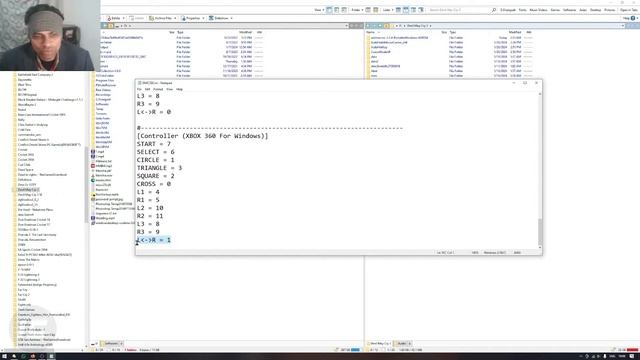The width and height of the screenshot is (640, 360).
Task: Click the 'L<->R = 0' line
Action: [154, 112]
